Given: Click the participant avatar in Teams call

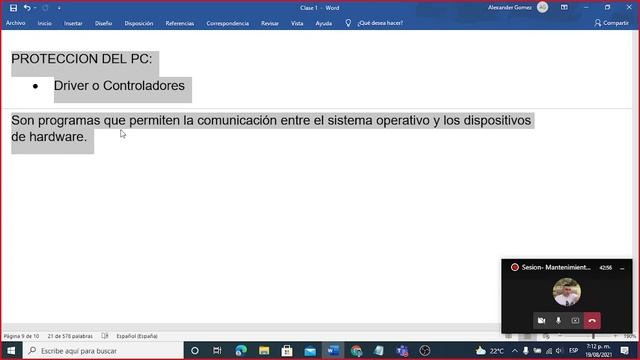Looking at the screenshot, I should (567, 292).
